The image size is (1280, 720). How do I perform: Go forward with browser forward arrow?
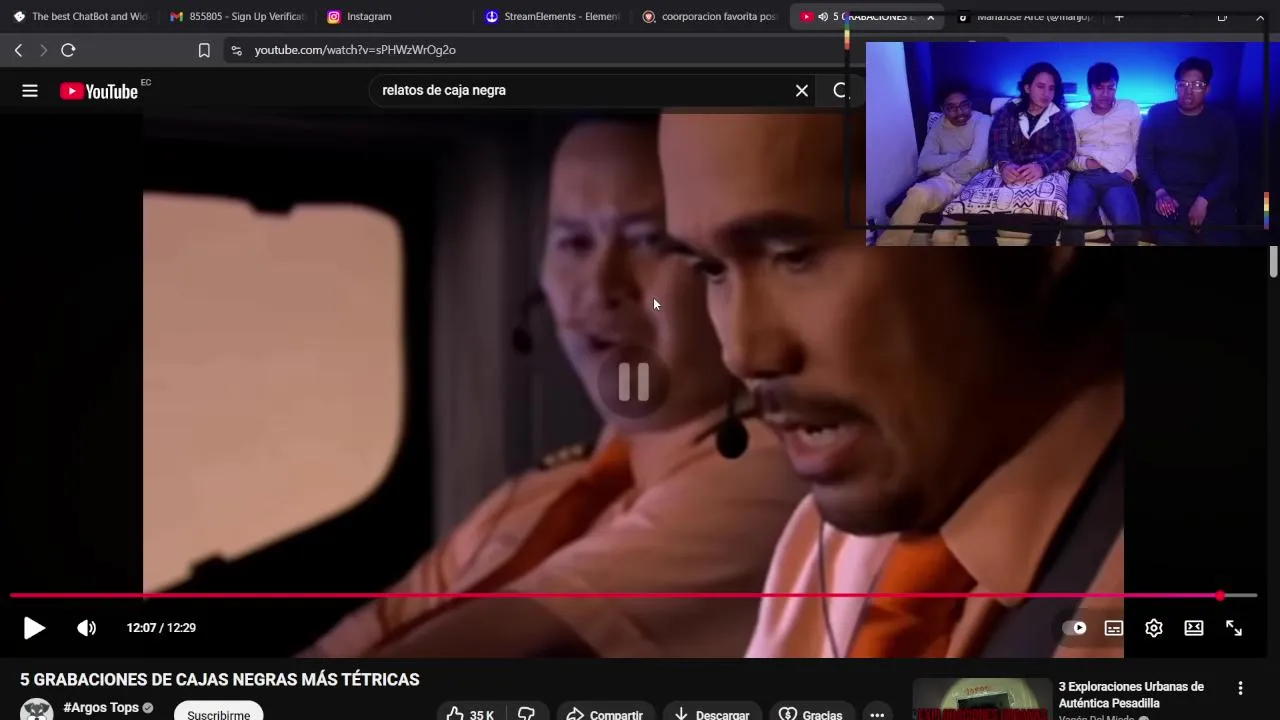point(43,50)
